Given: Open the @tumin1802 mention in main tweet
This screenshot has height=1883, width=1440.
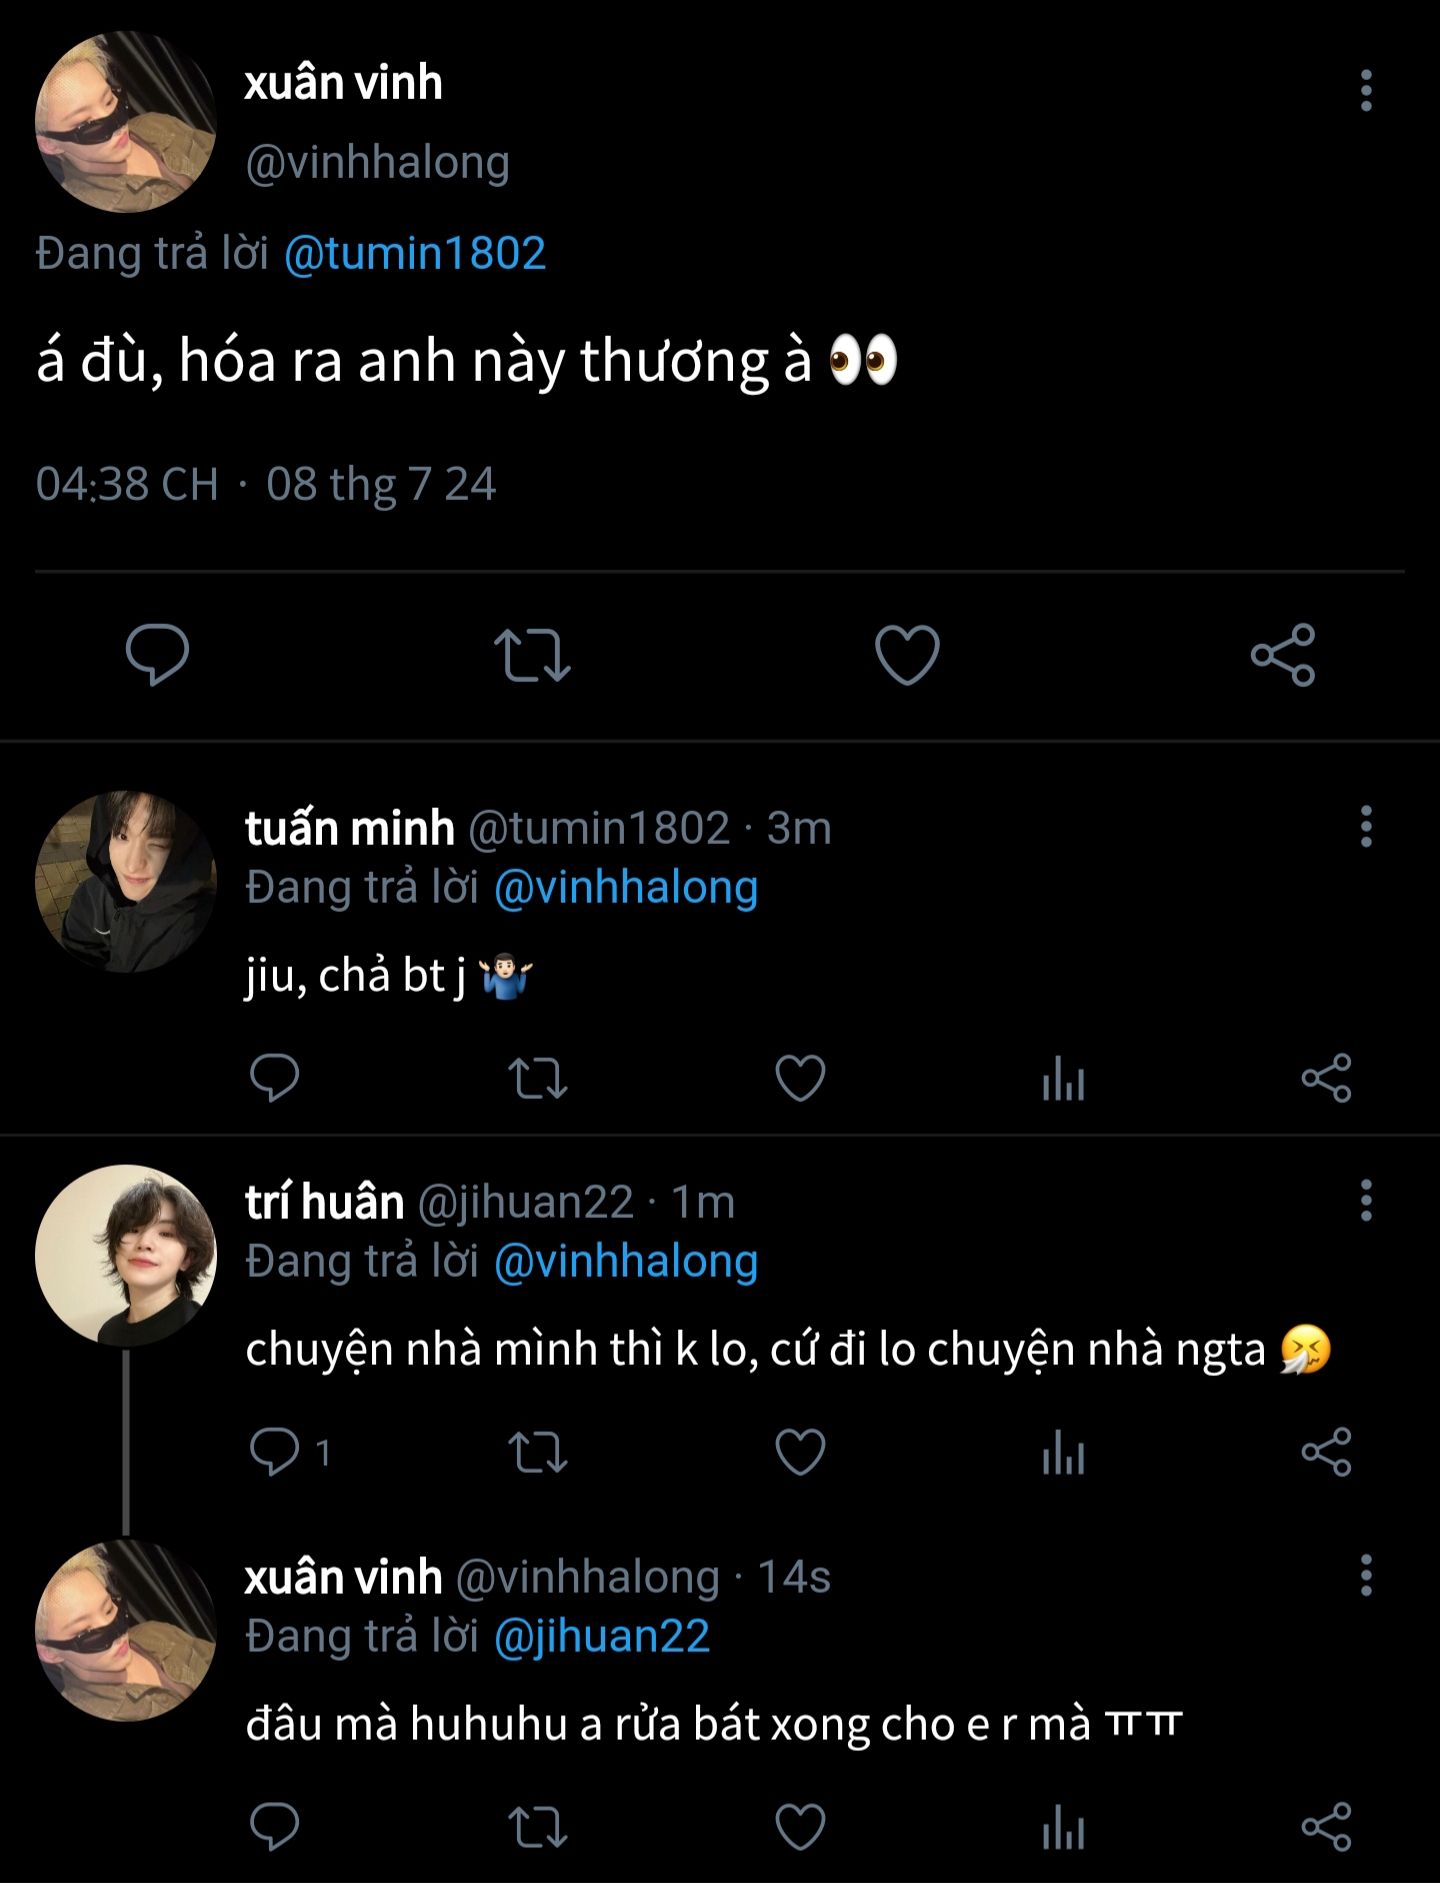Looking at the screenshot, I should tap(415, 253).
